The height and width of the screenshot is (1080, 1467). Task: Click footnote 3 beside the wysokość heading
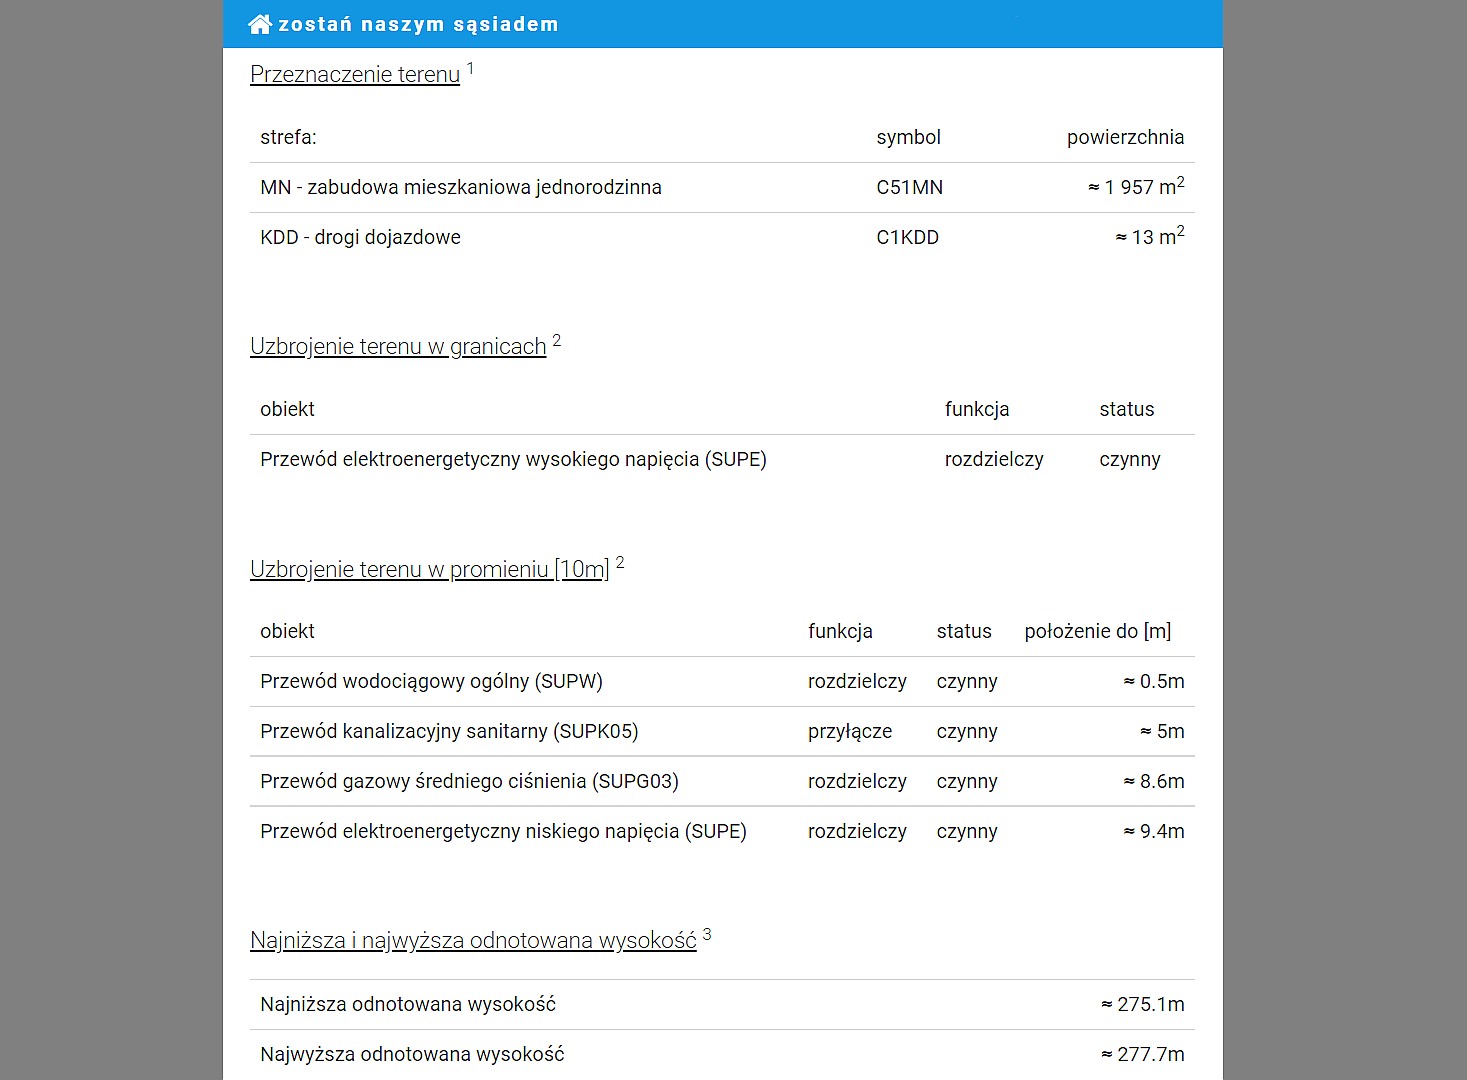[707, 934]
